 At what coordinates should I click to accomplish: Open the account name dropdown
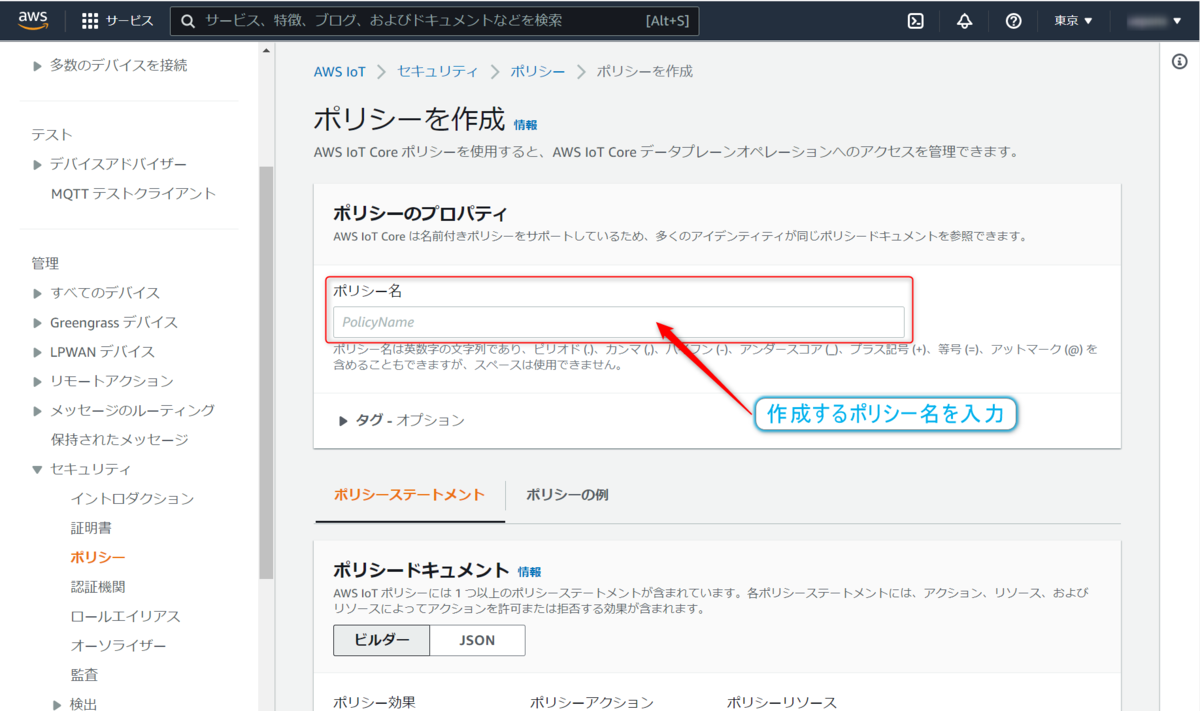tap(1152, 21)
